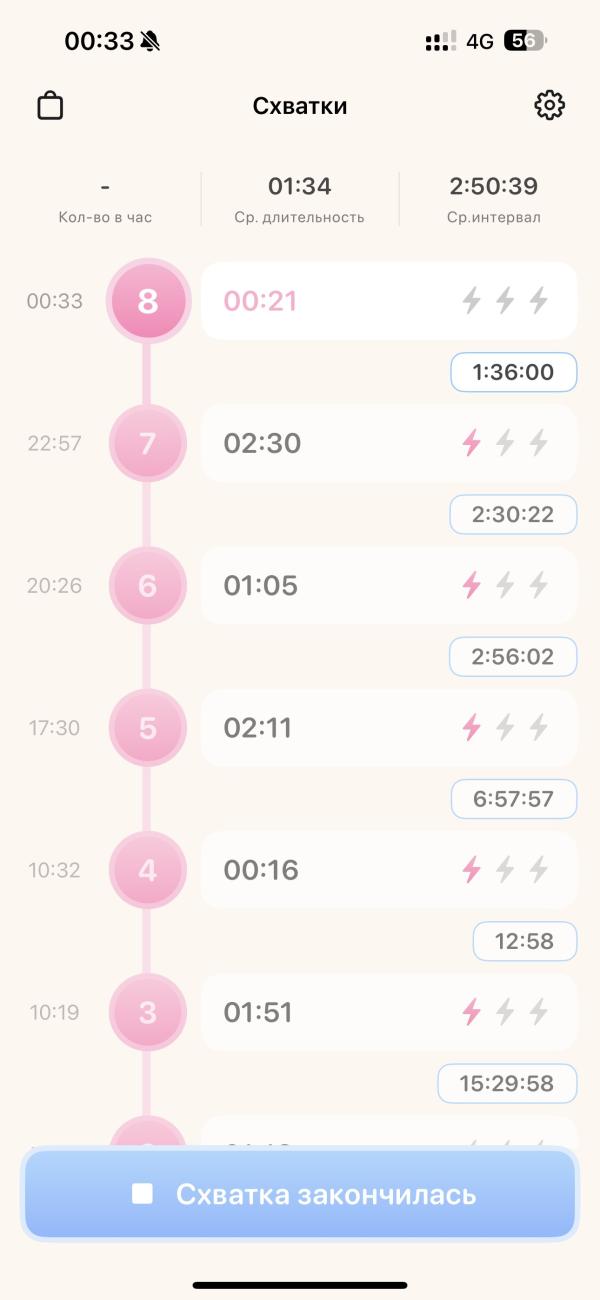Image resolution: width=600 pixels, height=1300 pixels.
Task: Tap stop square icon in bottom button
Action: pos(142,1194)
